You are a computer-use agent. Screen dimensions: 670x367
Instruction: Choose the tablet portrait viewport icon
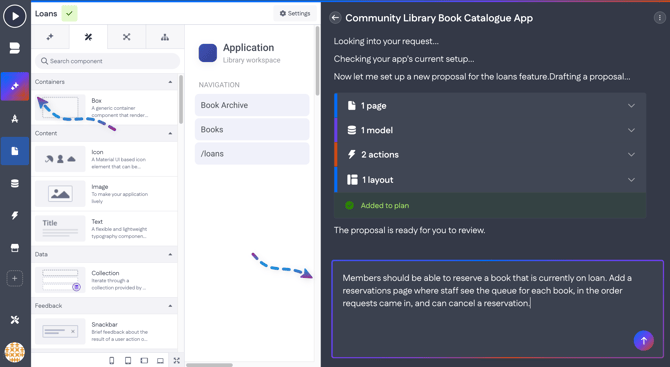pyautogui.click(x=128, y=361)
